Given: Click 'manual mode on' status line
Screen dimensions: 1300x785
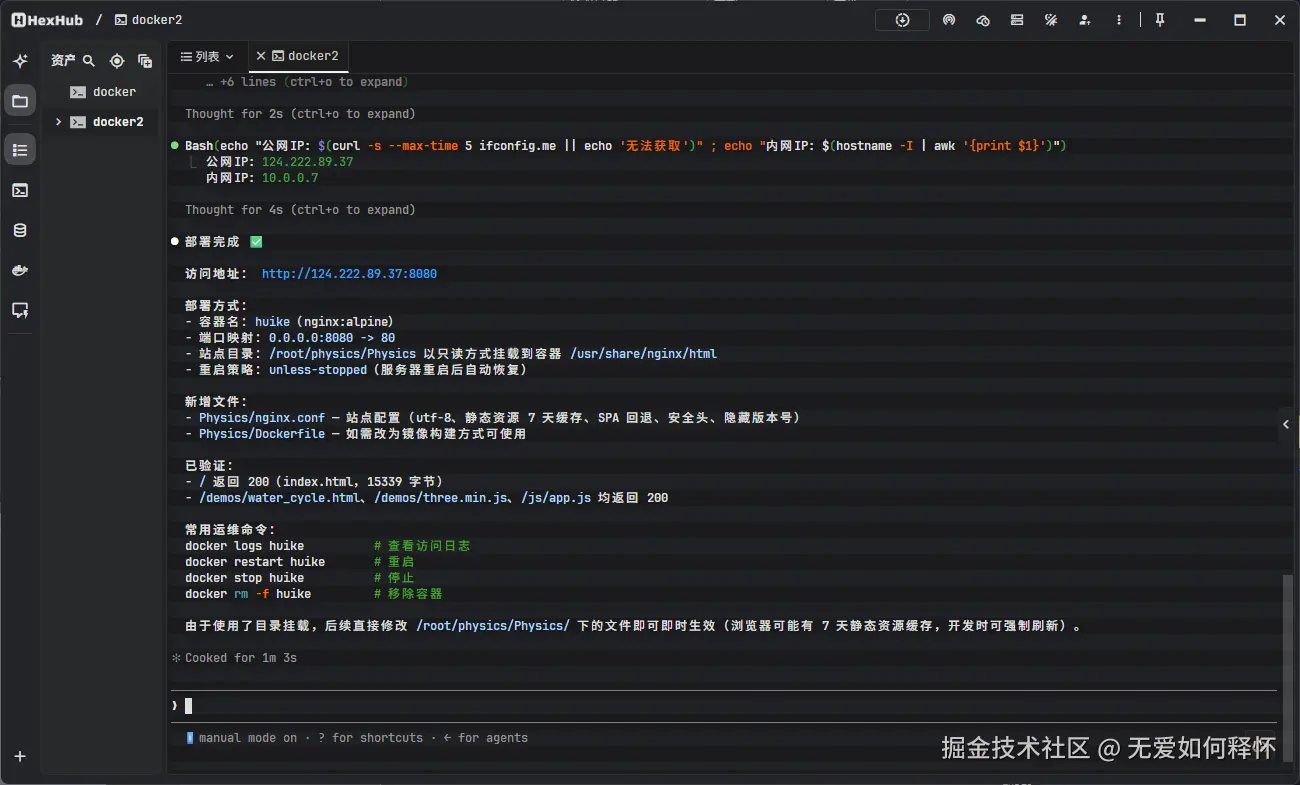Looking at the screenshot, I should click(x=248, y=738).
